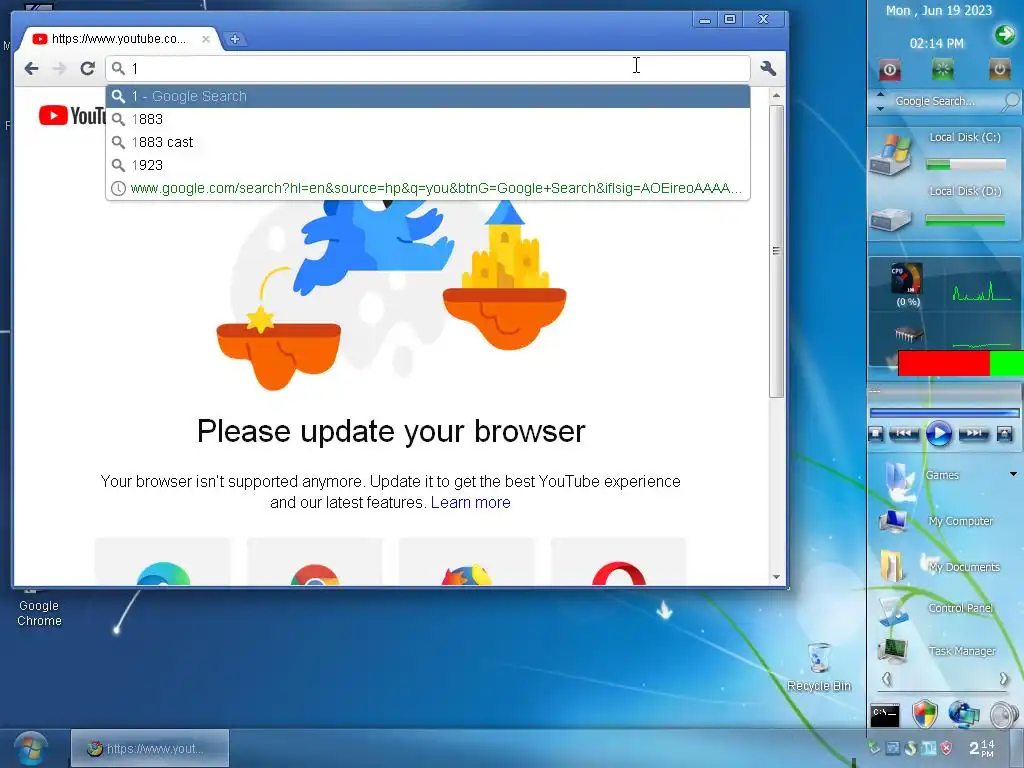Click the browser forward arrow

click(x=59, y=69)
